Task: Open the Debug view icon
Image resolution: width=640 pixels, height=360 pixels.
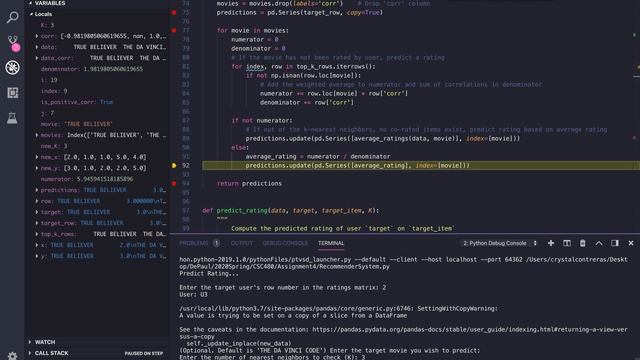Action: coord(12,68)
